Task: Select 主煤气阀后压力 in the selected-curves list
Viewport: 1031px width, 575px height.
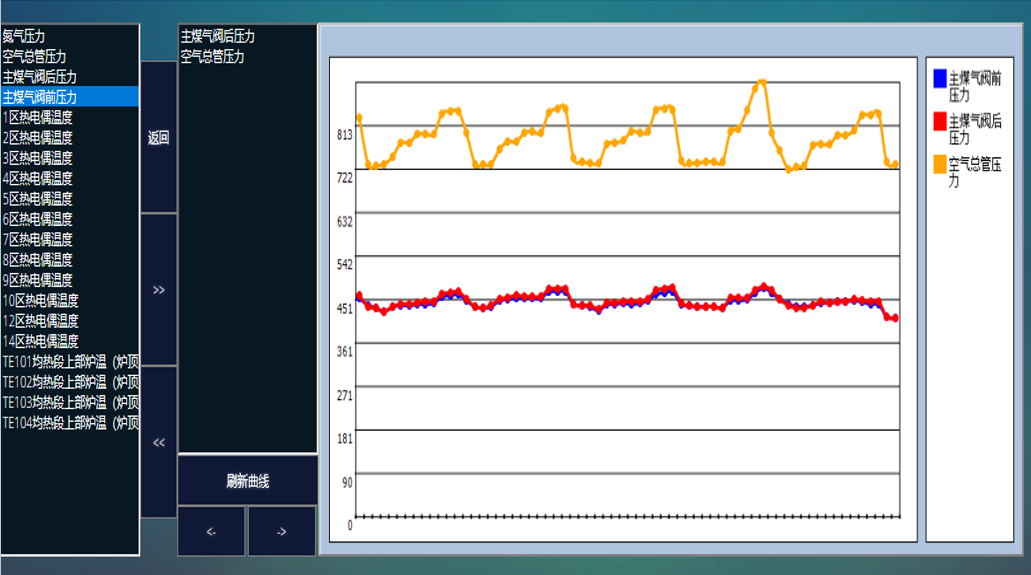Action: pyautogui.click(x=218, y=36)
